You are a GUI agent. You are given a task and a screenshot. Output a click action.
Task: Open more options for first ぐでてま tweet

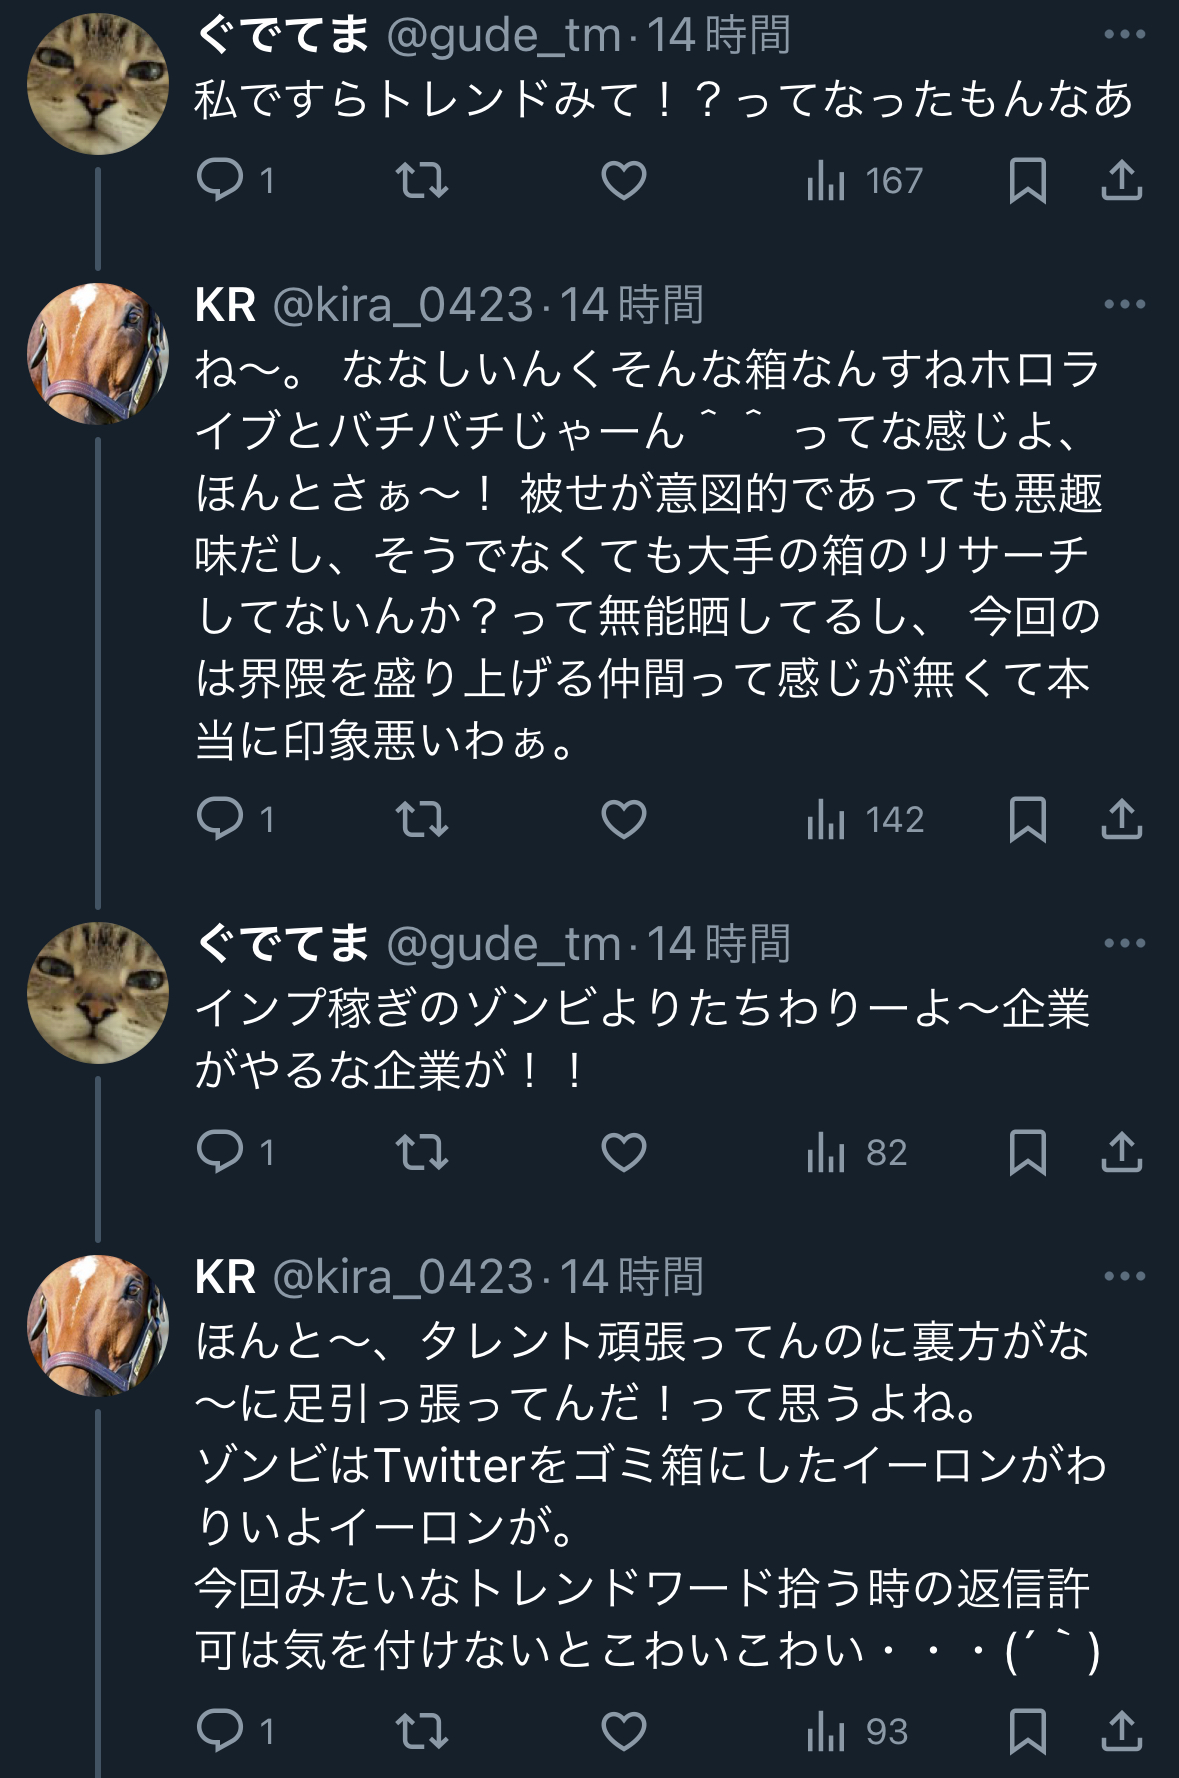(1124, 35)
